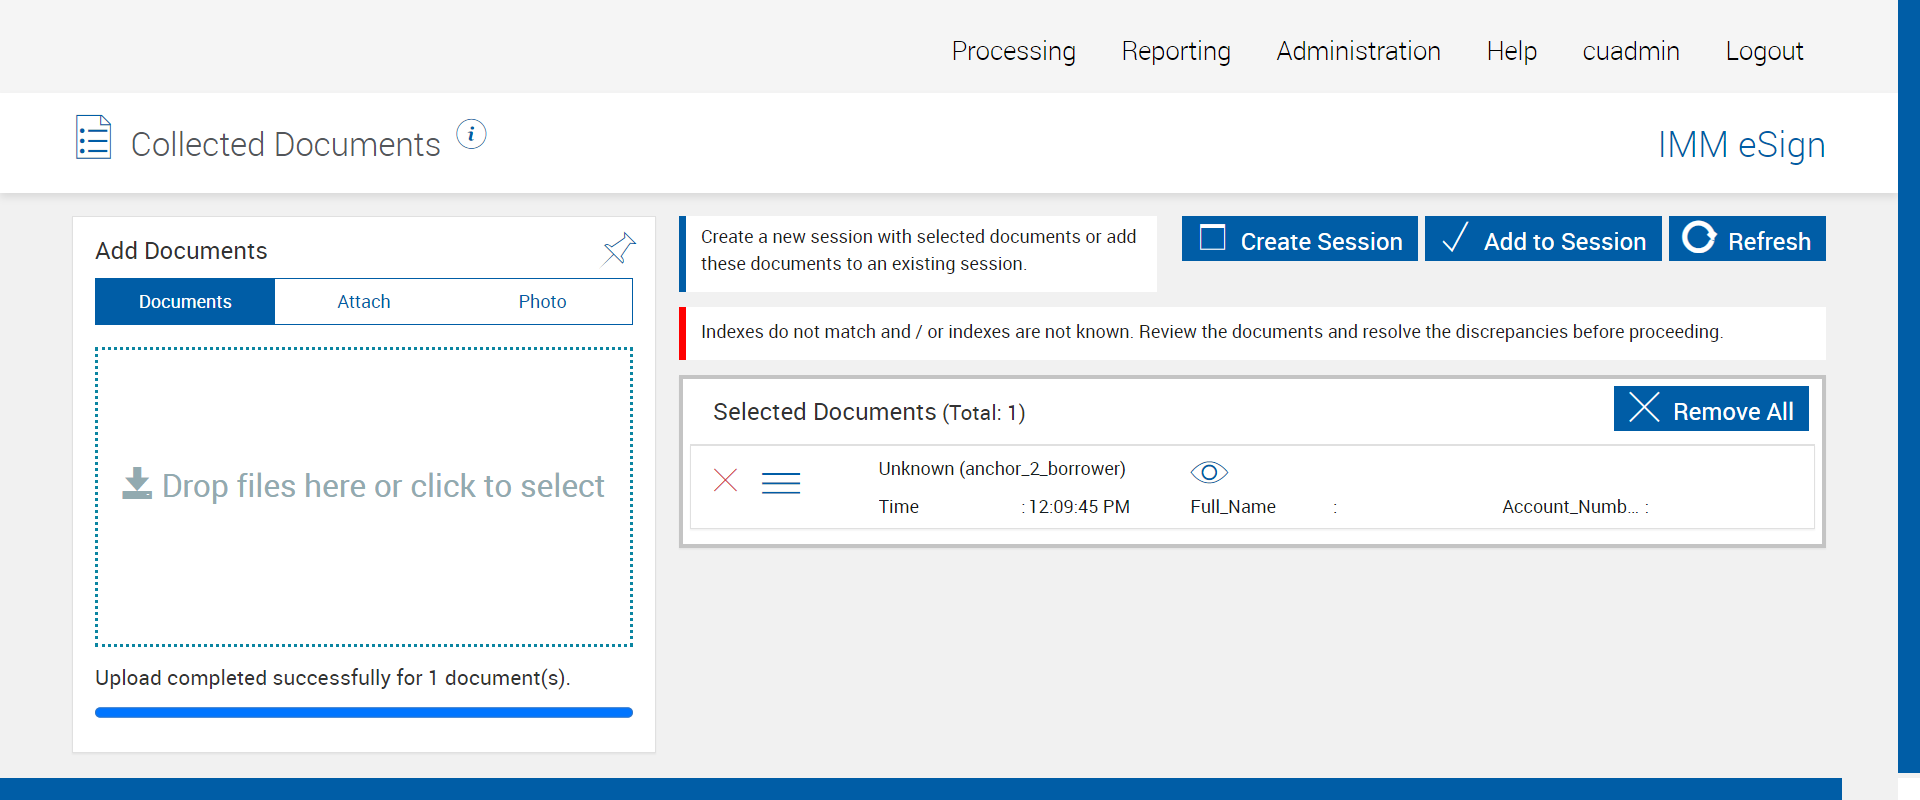Image resolution: width=1920 pixels, height=800 pixels.
Task: Open the cuadmin user menu
Action: [1630, 51]
